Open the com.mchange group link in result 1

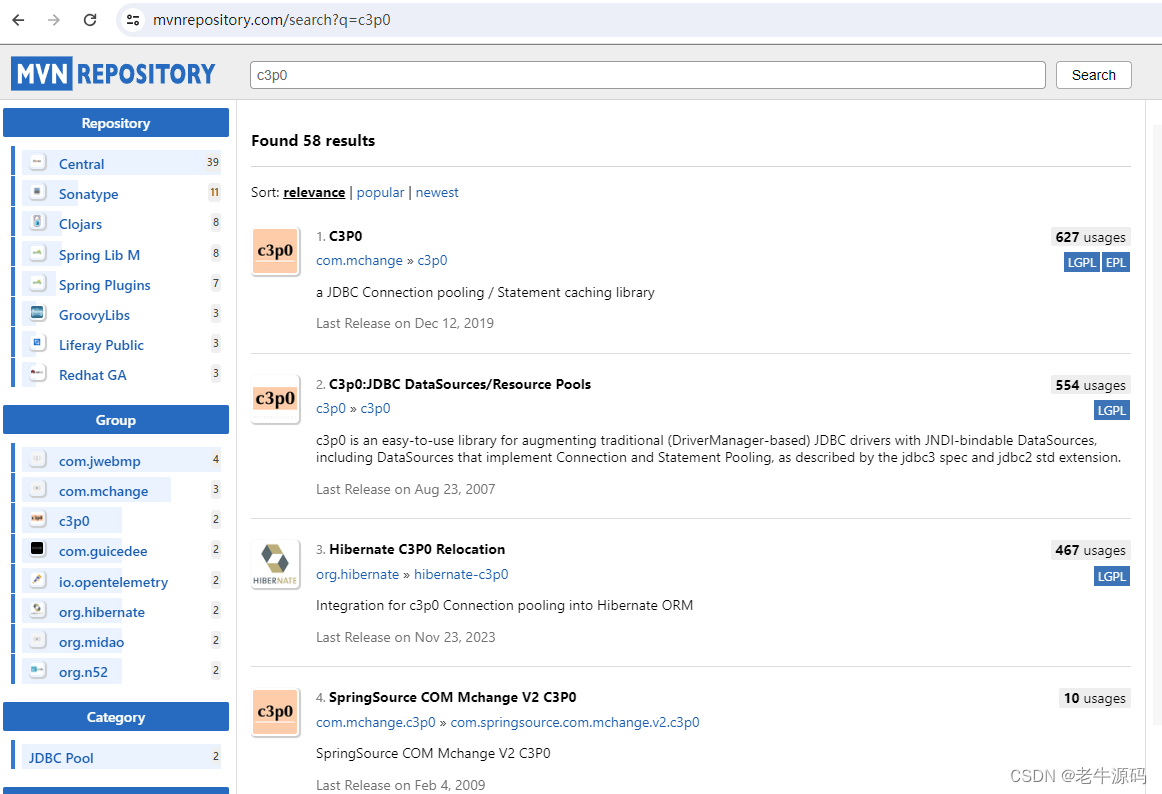point(359,260)
